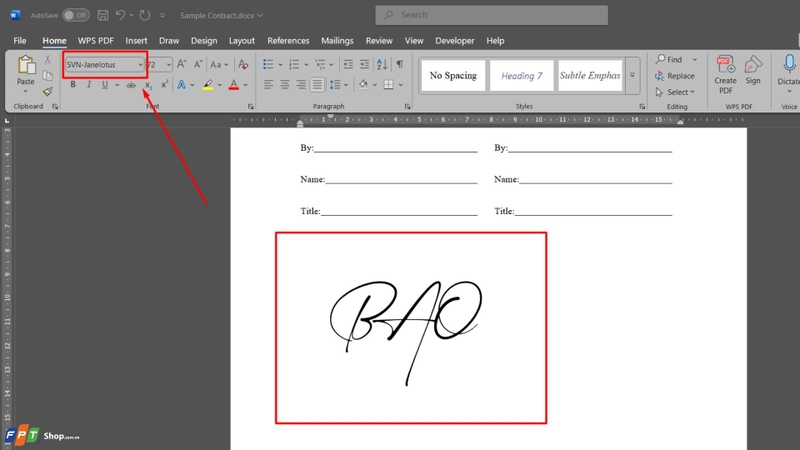Apply yellow text highlight color
The image size is (800, 450).
[208, 85]
